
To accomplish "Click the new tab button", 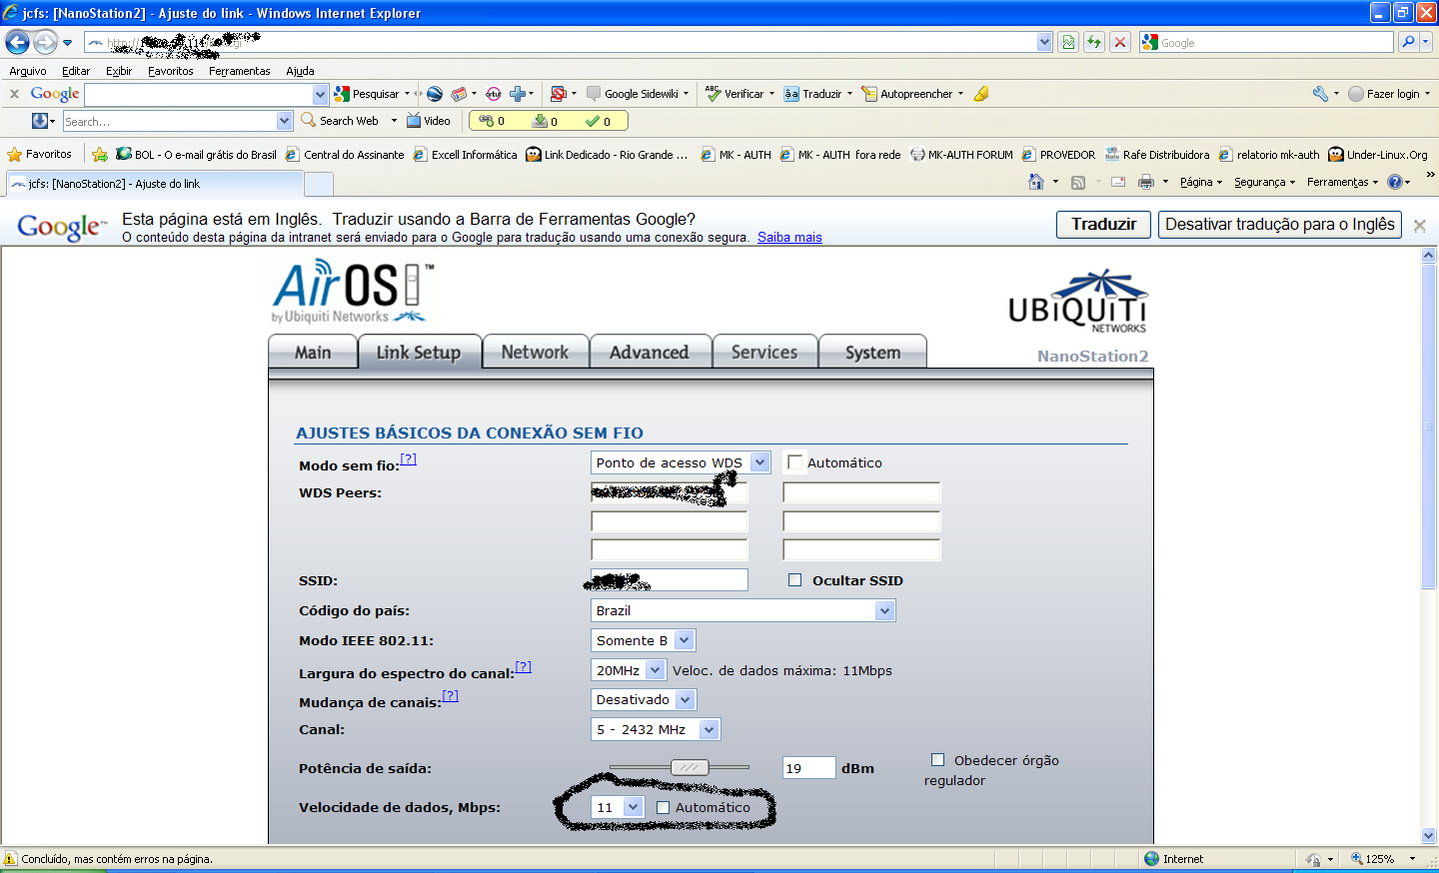I will pyautogui.click(x=318, y=184).
